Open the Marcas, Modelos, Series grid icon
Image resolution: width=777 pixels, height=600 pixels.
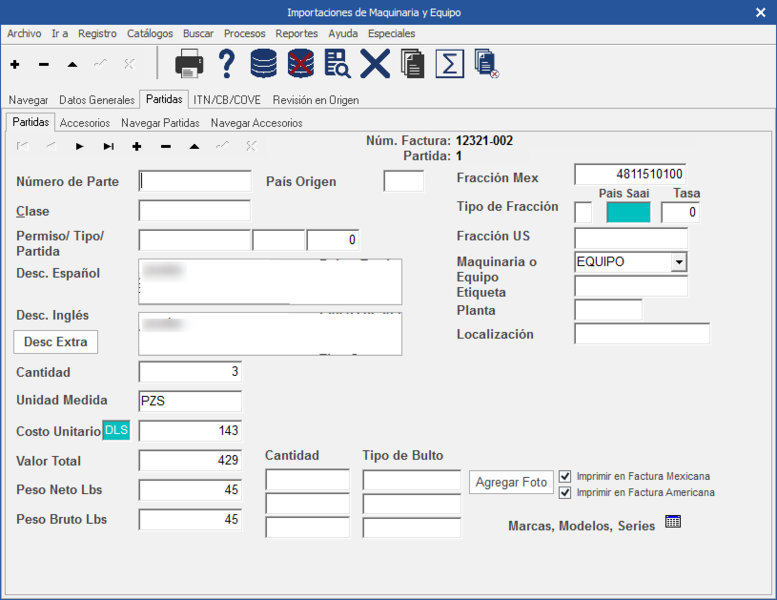(x=673, y=522)
